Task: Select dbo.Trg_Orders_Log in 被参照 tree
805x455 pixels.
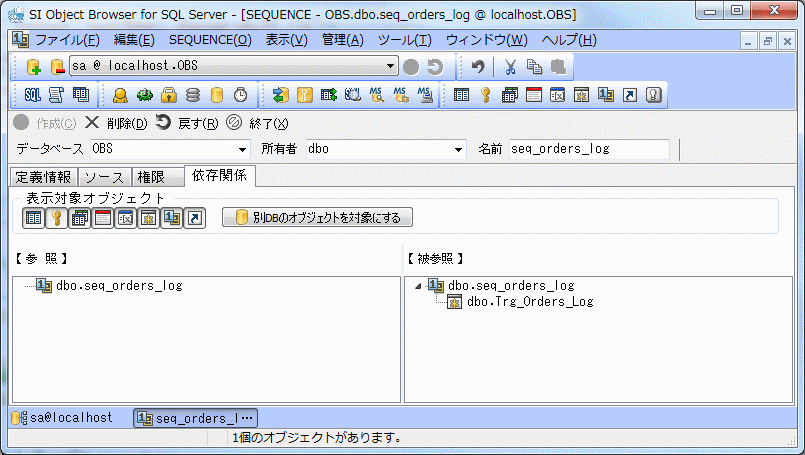Action: tap(529, 301)
